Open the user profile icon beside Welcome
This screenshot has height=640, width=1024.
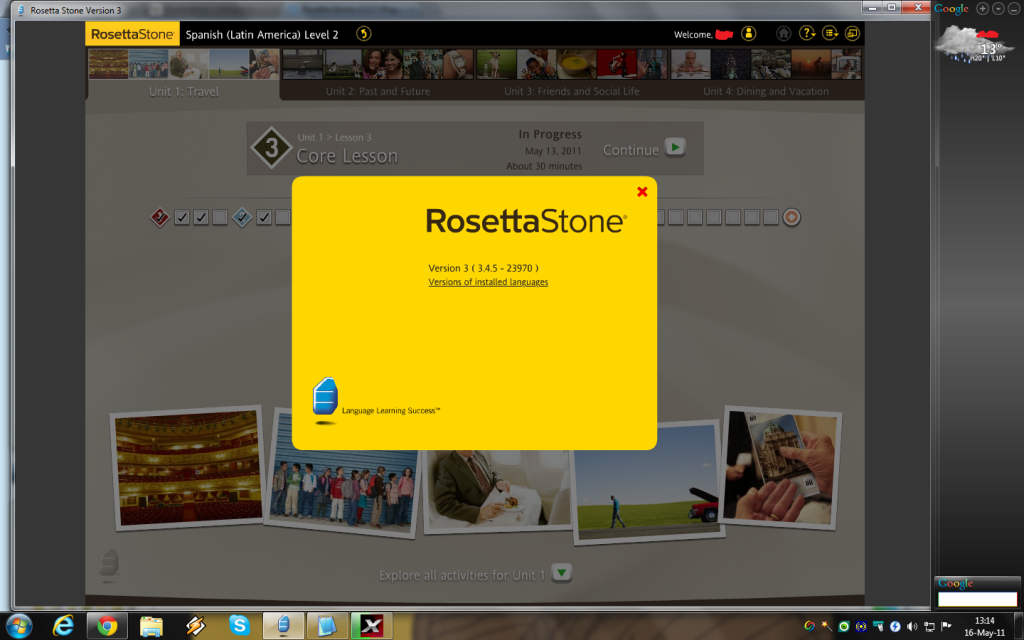[x=748, y=34]
